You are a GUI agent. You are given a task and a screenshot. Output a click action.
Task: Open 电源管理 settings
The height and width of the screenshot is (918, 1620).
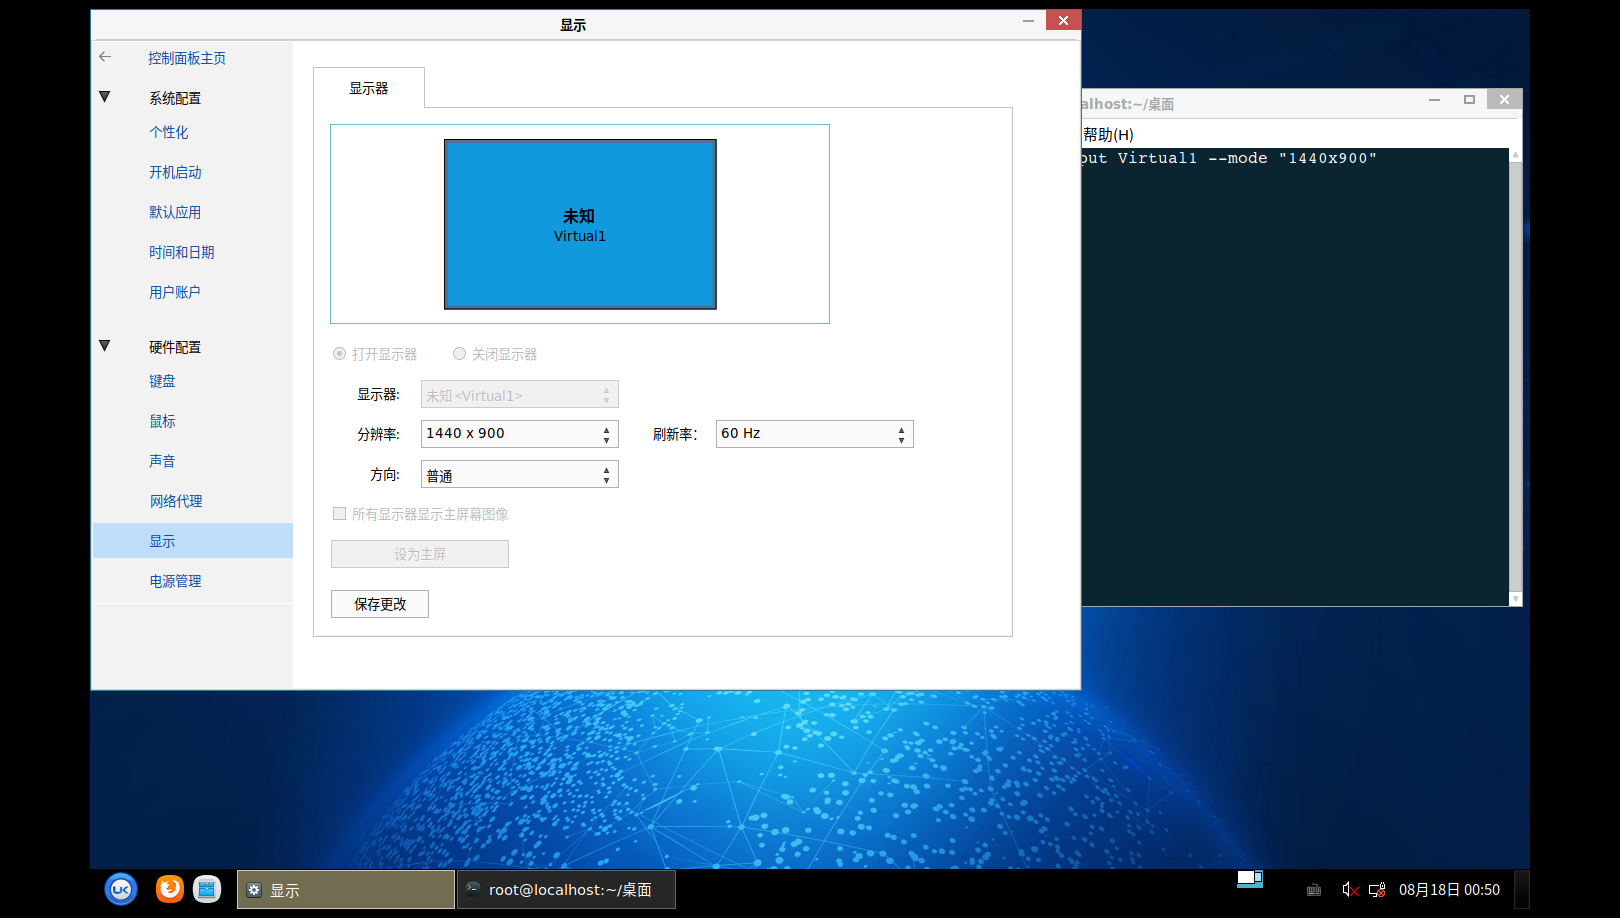pos(175,581)
